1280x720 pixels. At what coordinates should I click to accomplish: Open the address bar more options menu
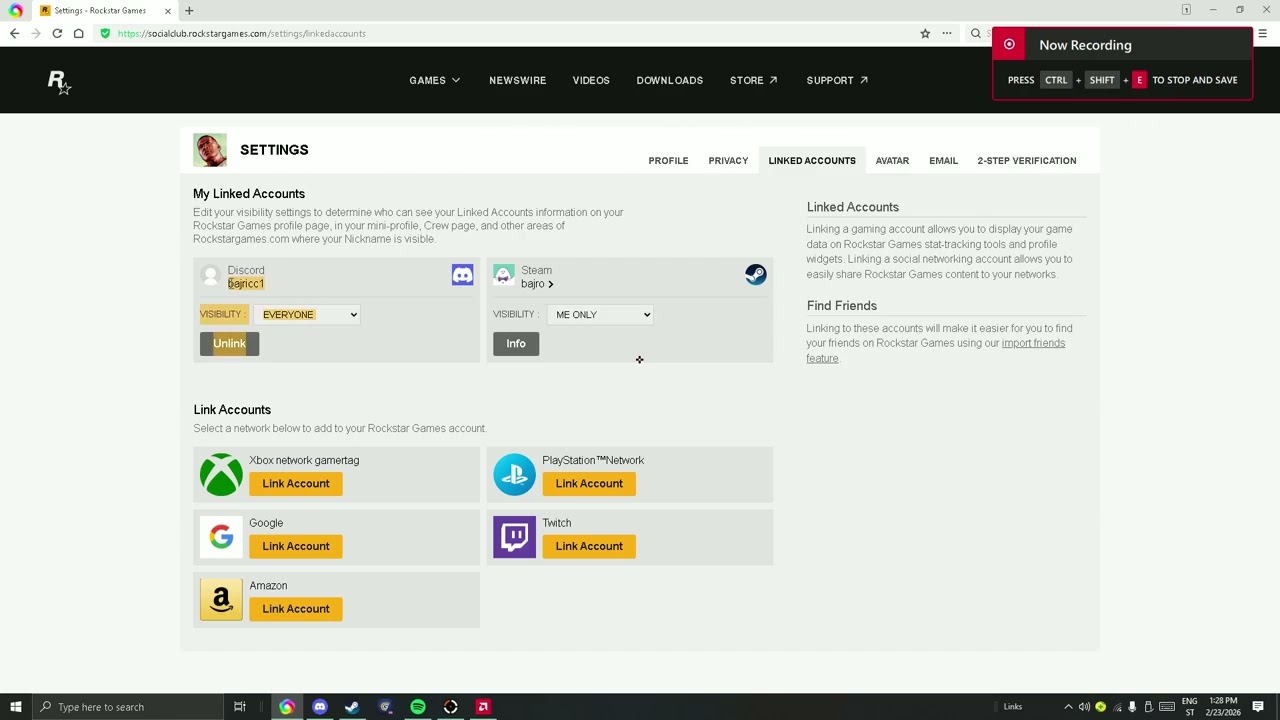click(x=946, y=33)
